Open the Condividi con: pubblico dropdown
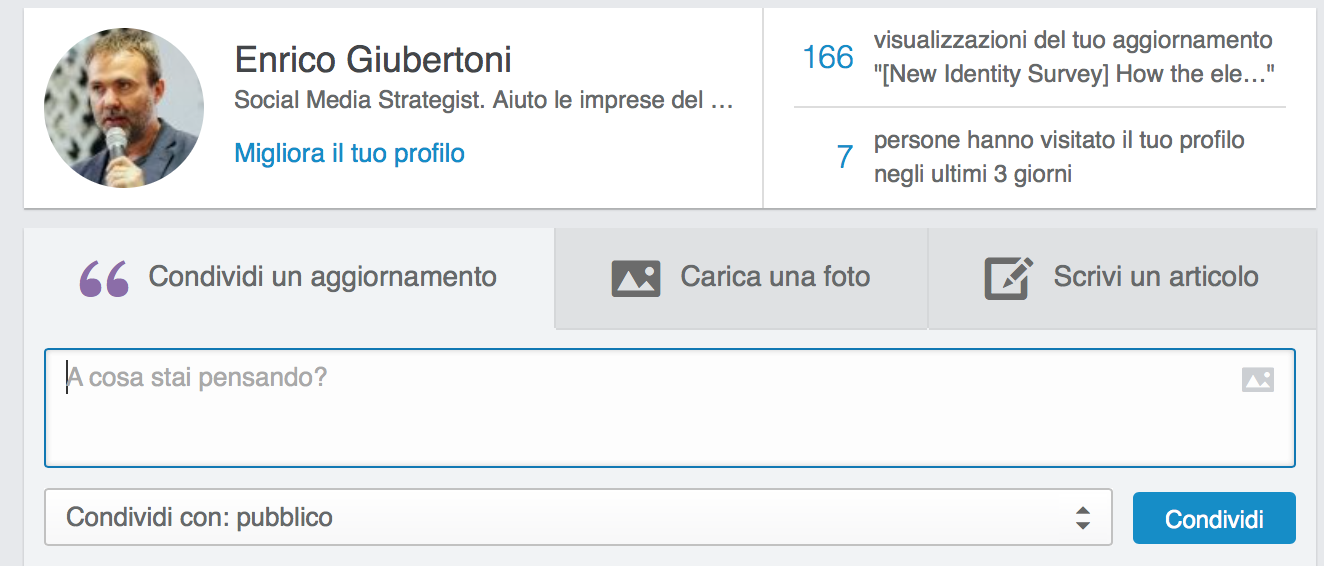The width and height of the screenshot is (1324, 566). 578,518
